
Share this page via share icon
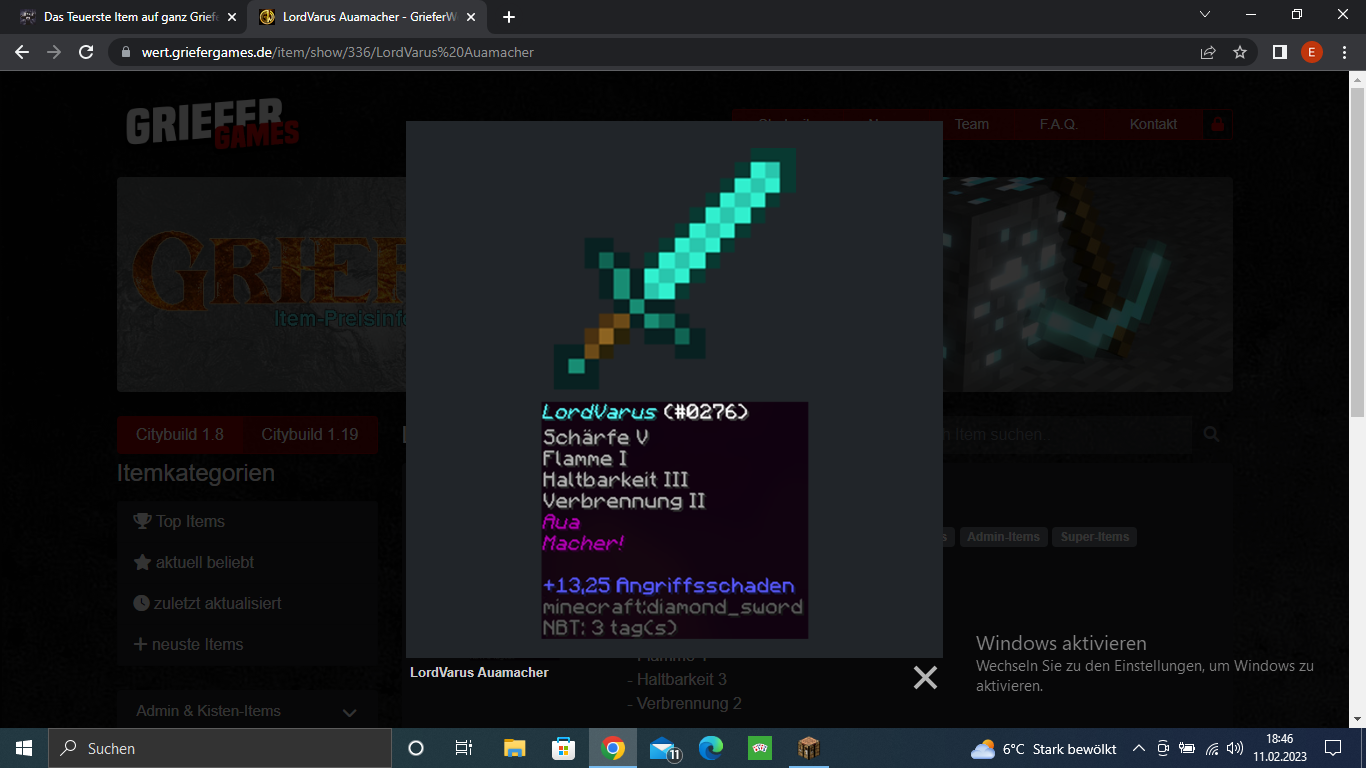(1208, 52)
